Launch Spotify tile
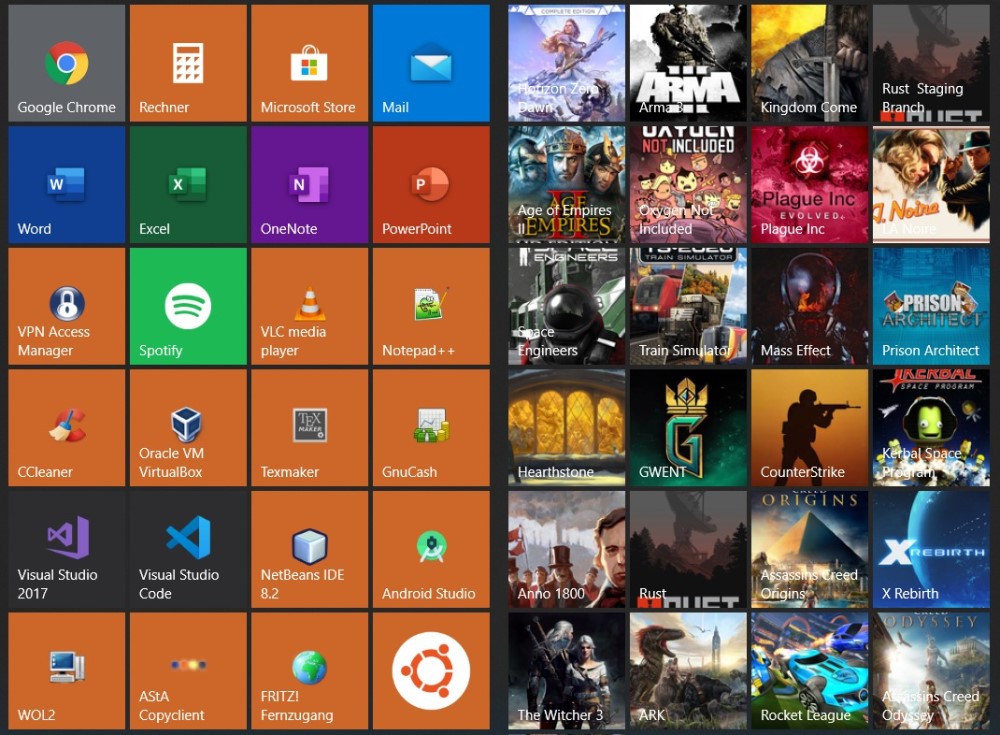The image size is (1000, 735). tap(188, 306)
